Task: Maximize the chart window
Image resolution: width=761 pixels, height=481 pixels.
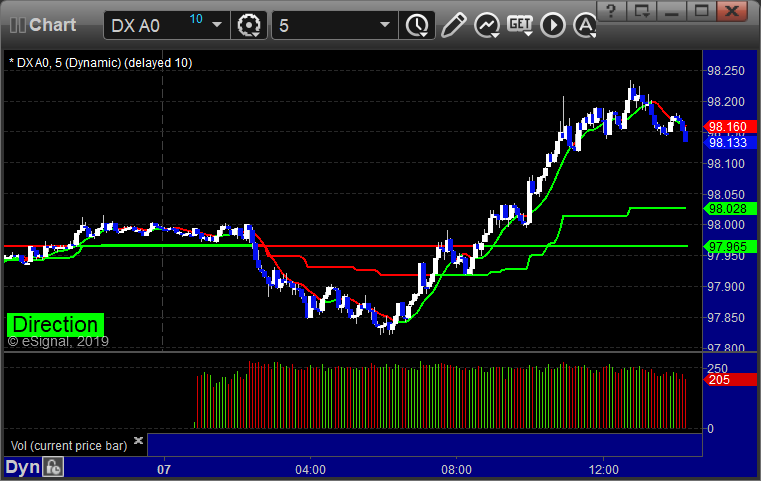Action: (x=701, y=11)
